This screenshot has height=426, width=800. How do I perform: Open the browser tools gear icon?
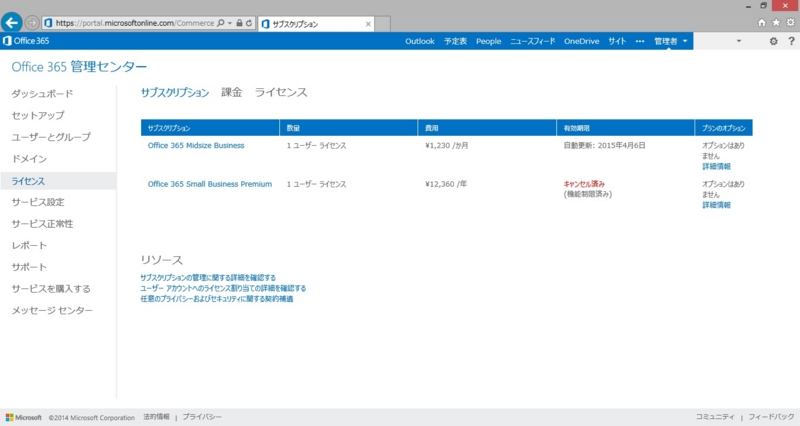click(790, 22)
